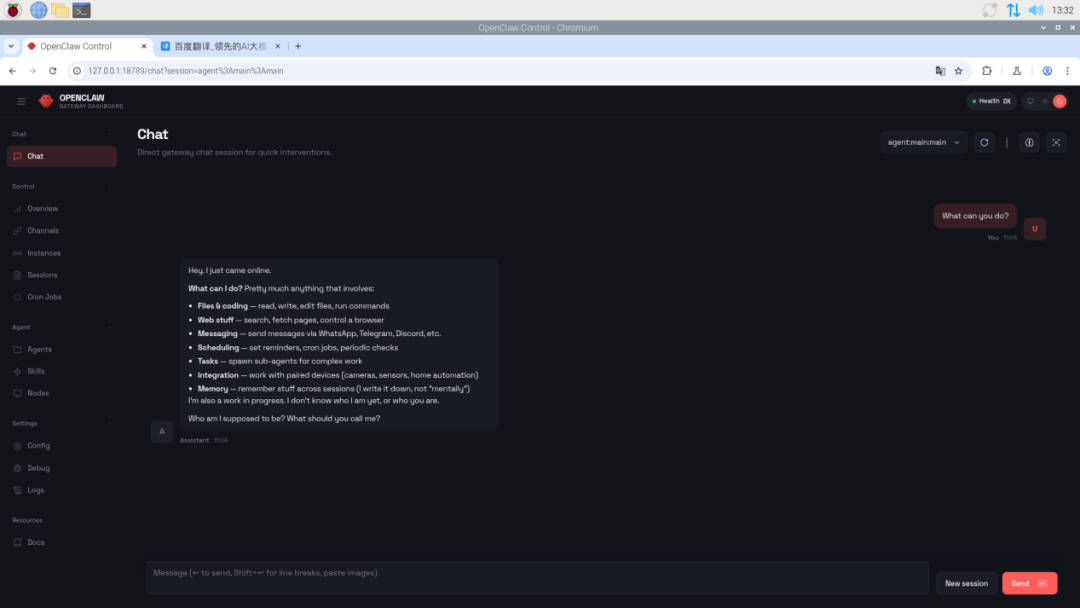Switch to system theme monitor icon

tap(1030, 101)
